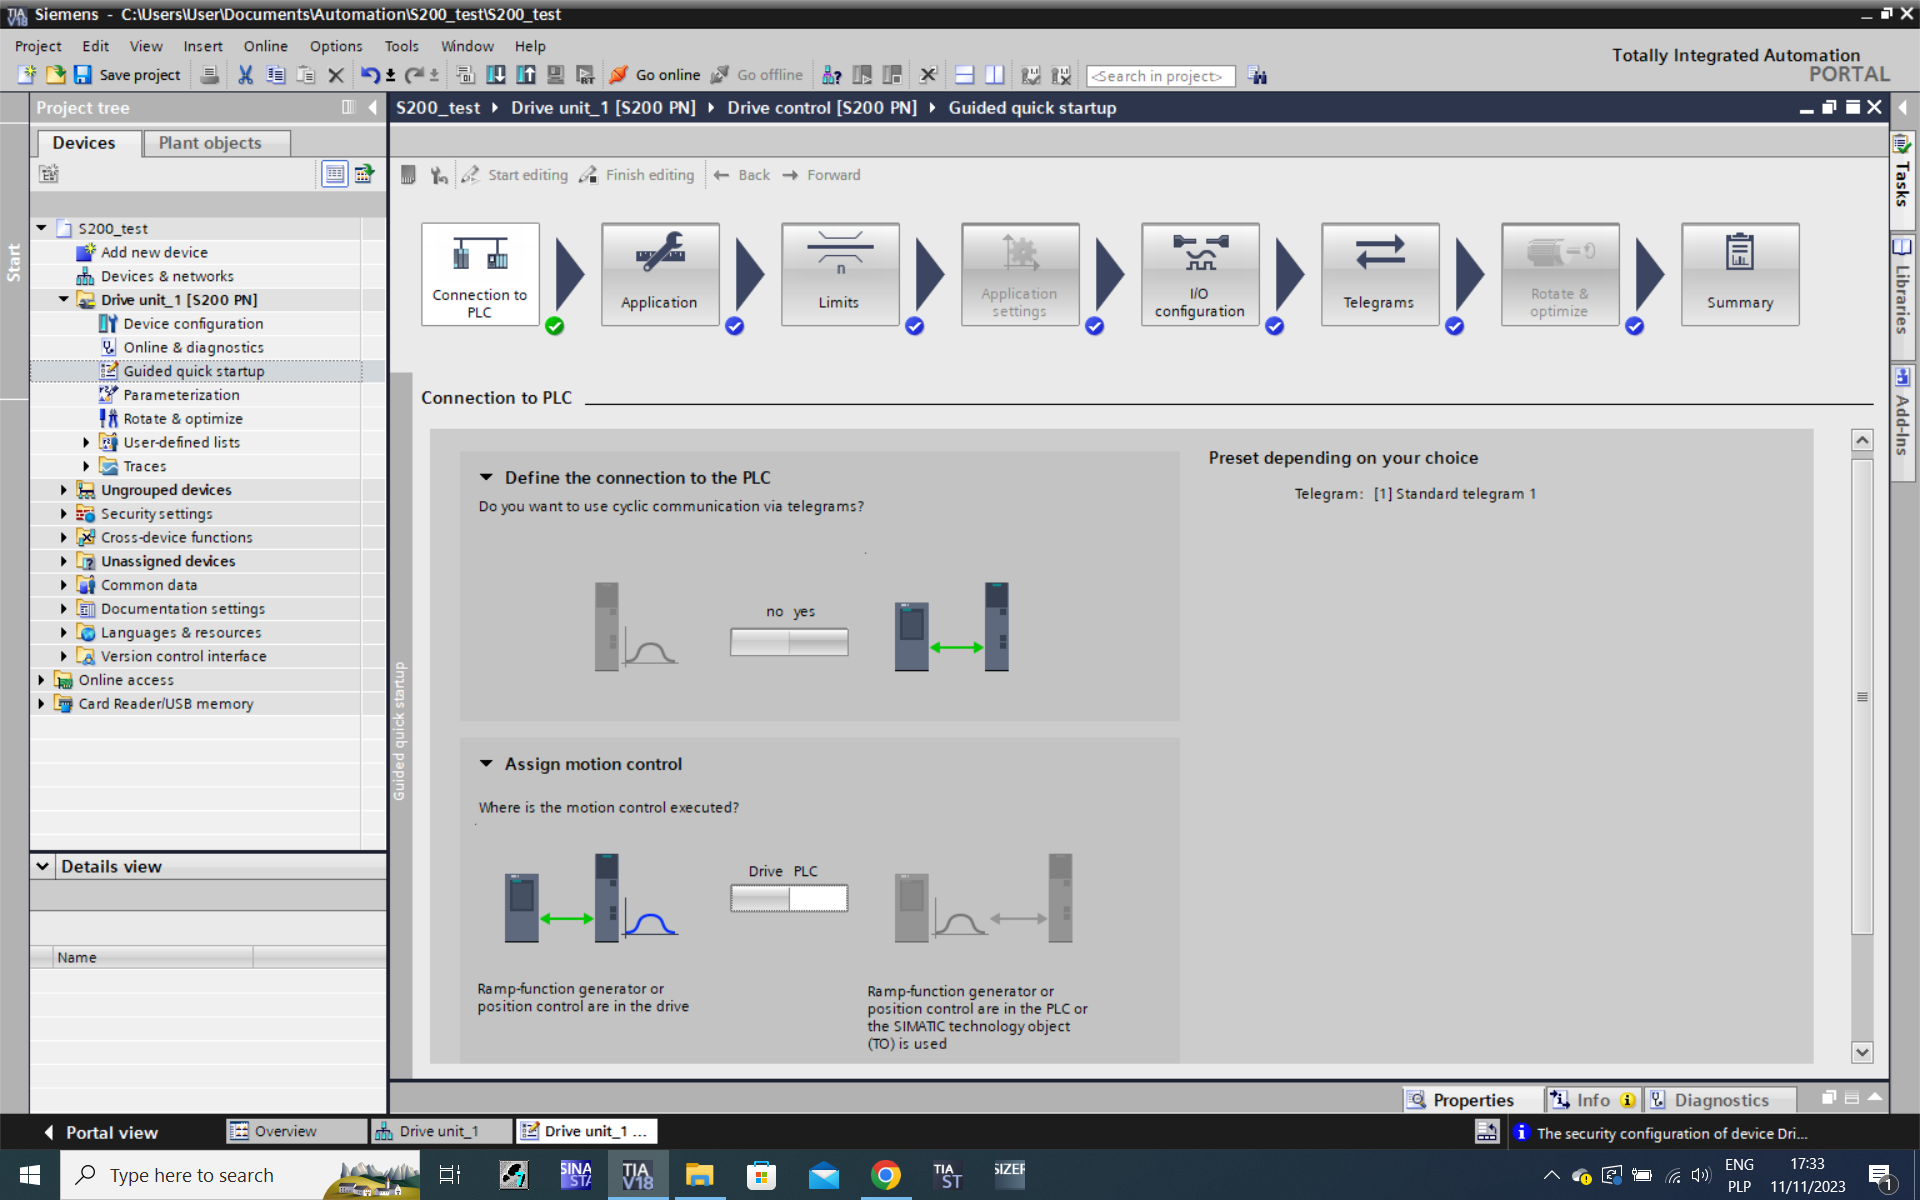
Task: Click the Undo arrow in toolbar
Action: pyautogui.click(x=369, y=75)
